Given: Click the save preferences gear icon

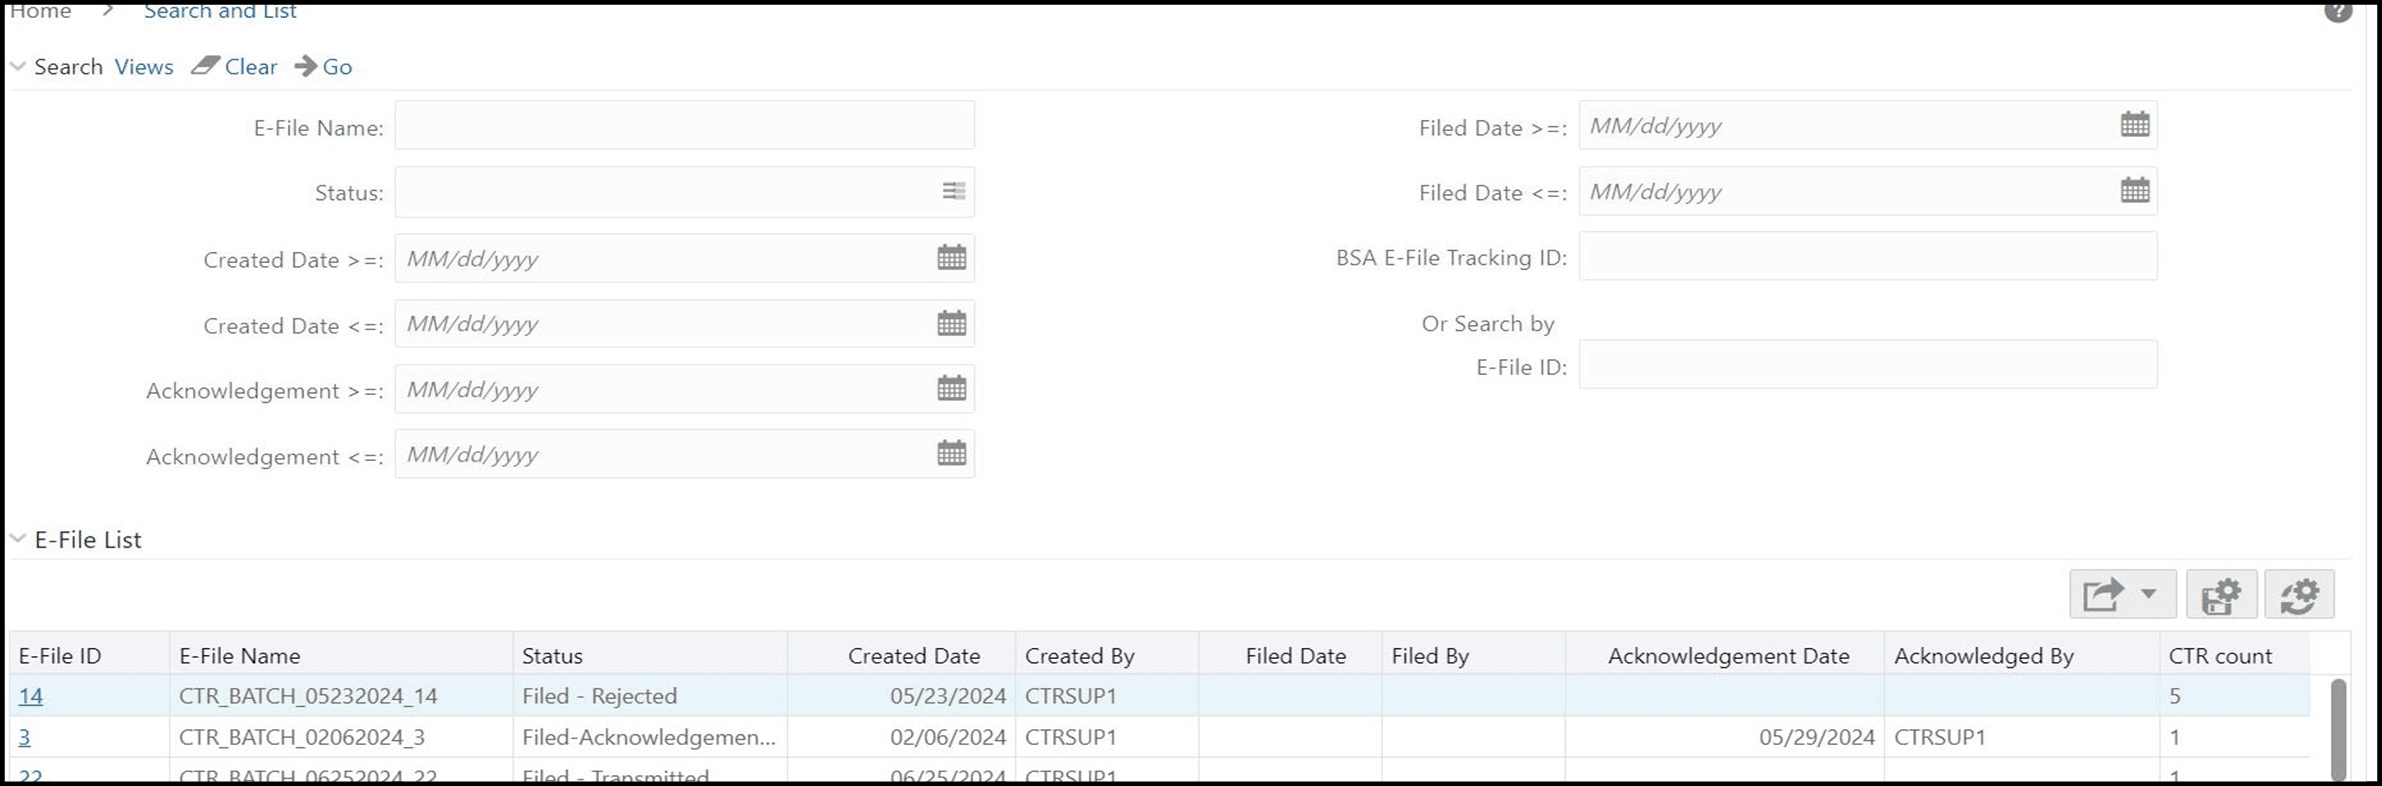Looking at the screenshot, I should pos(2220,594).
